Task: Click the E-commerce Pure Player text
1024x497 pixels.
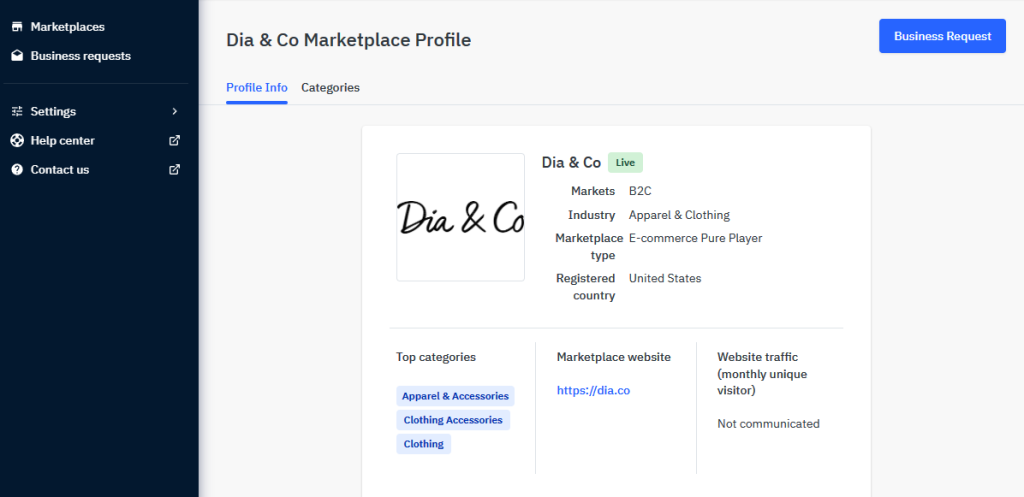Action: (696, 238)
